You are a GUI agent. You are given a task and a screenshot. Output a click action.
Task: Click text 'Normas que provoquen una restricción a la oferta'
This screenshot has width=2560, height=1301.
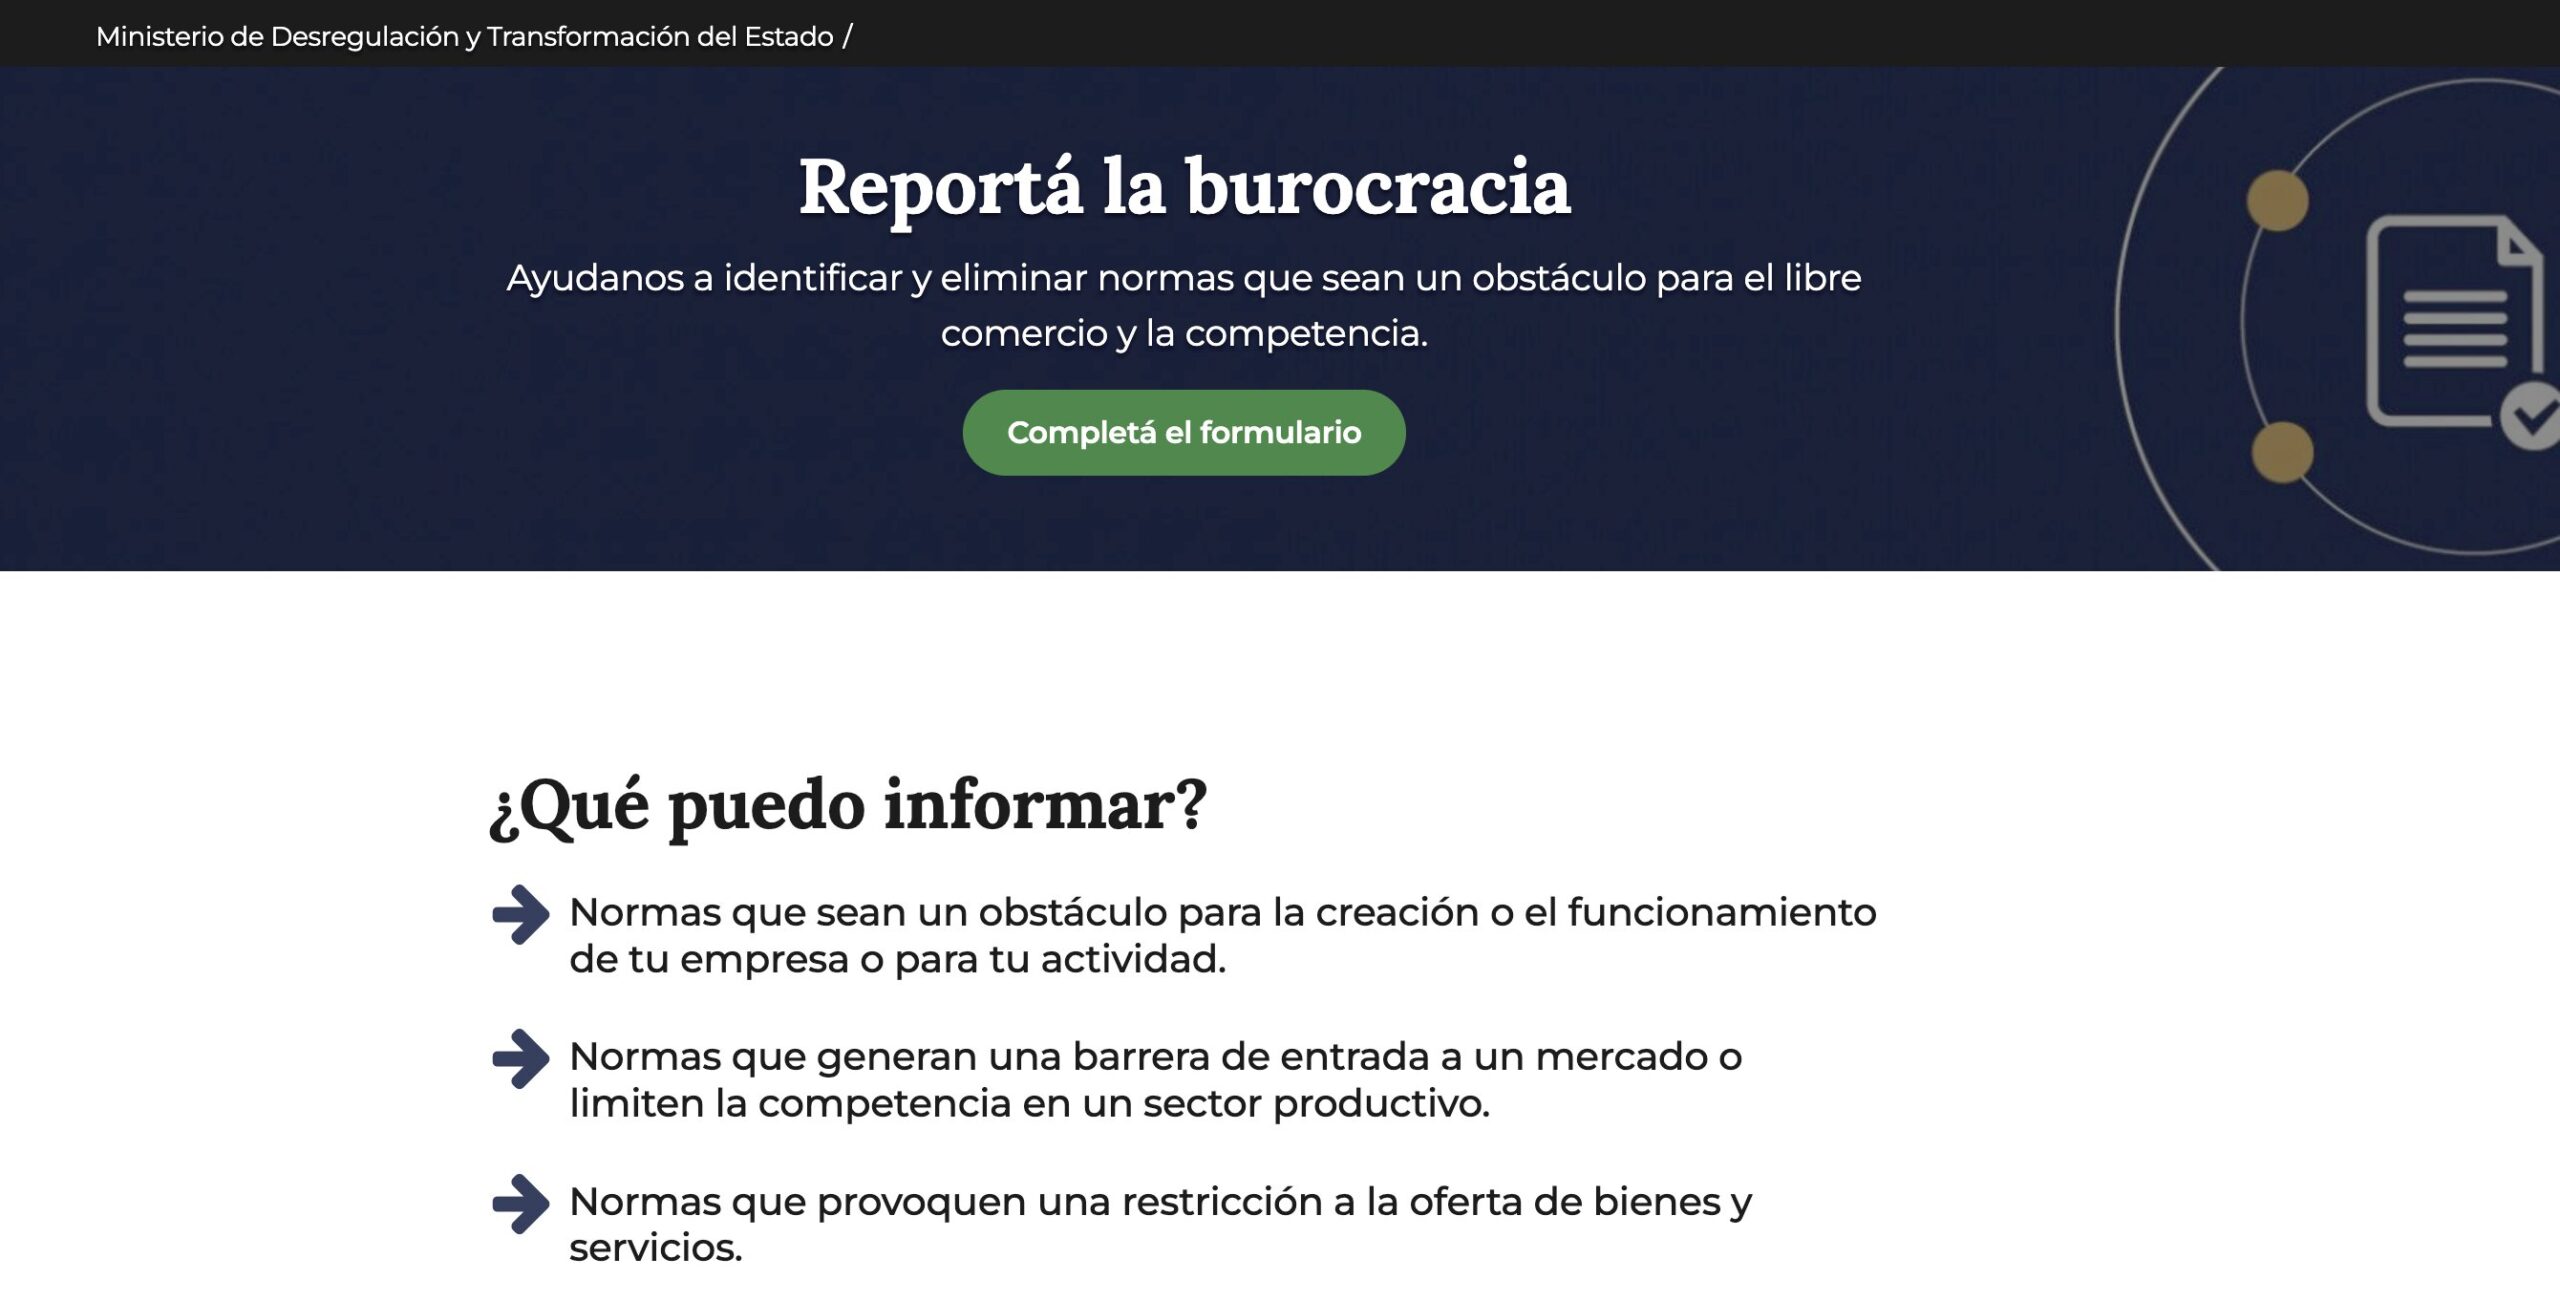(x=1160, y=1224)
